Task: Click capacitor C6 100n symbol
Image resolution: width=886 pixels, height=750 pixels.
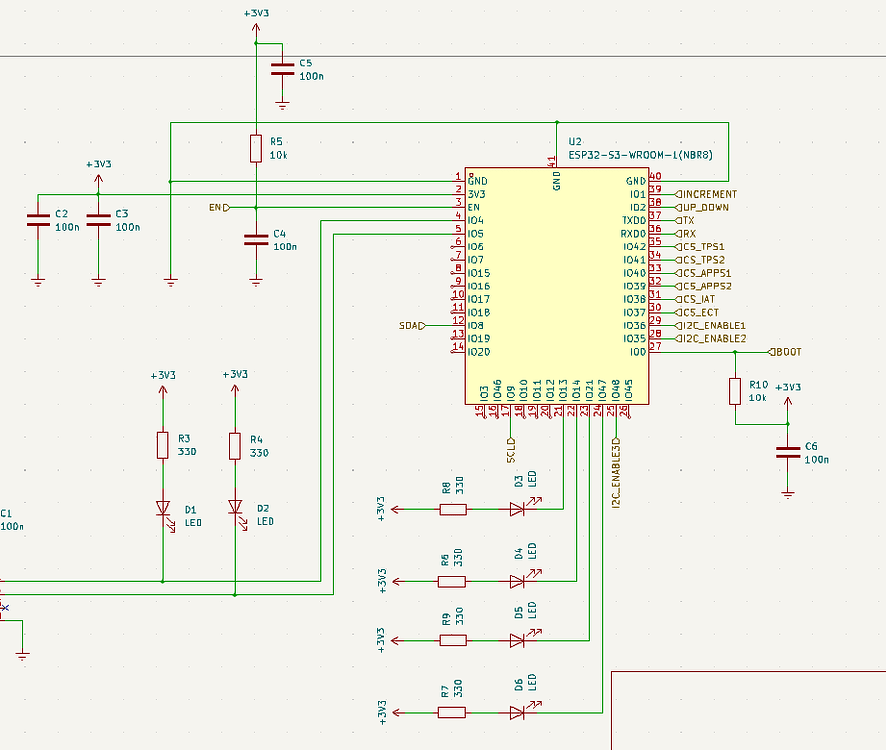Action: (786, 452)
